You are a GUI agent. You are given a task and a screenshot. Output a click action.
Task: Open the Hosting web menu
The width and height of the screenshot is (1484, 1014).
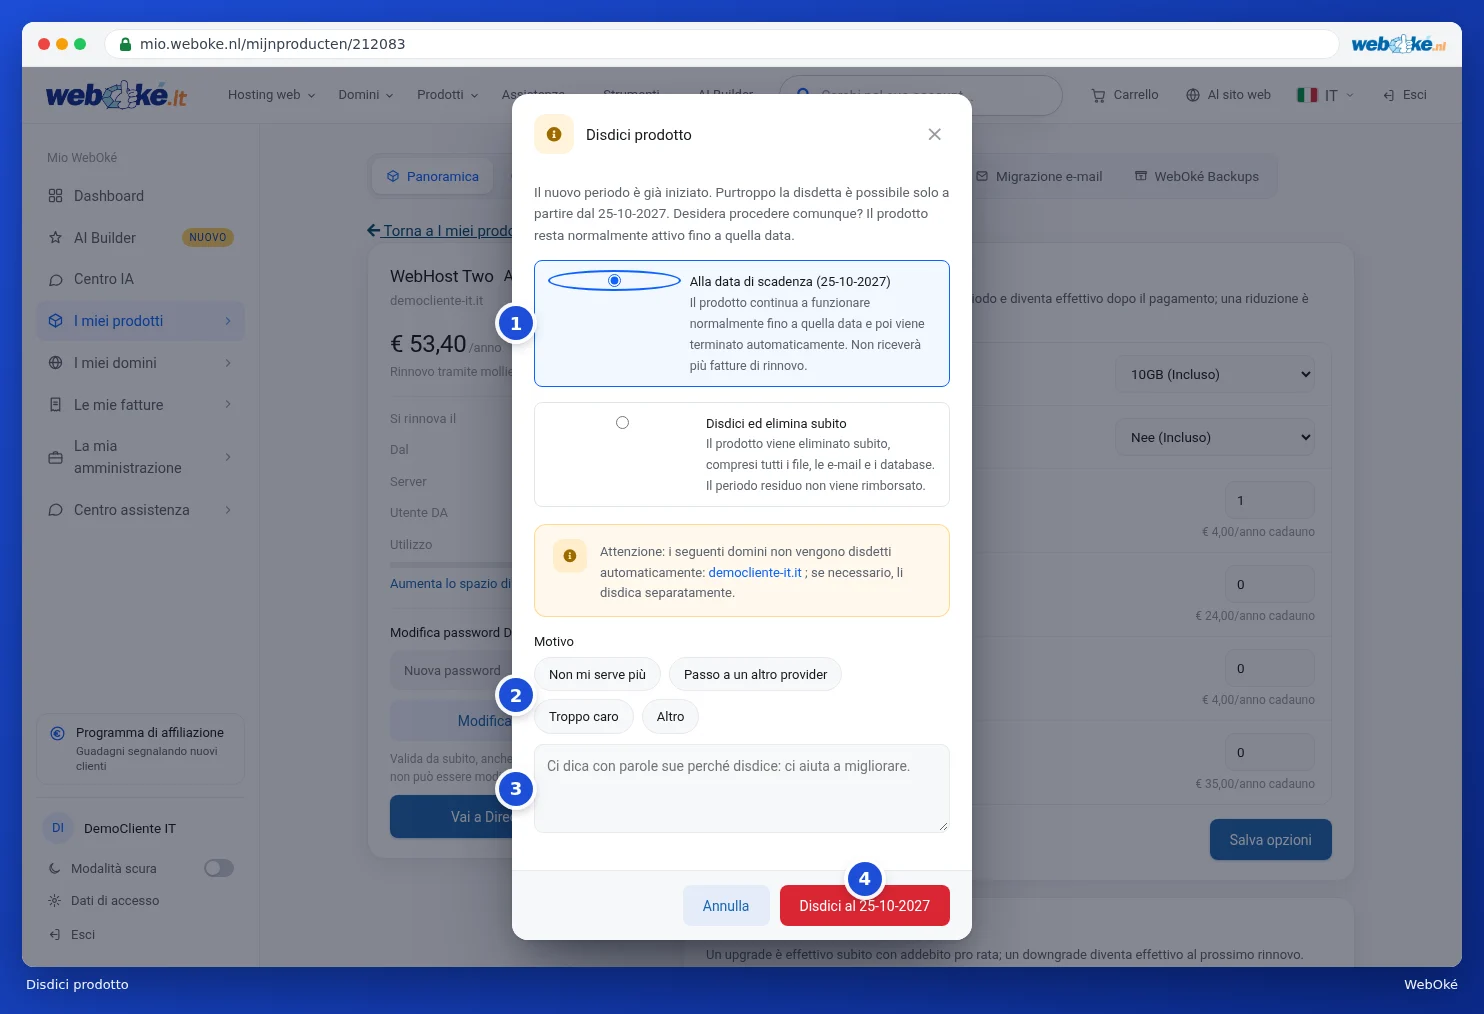tap(272, 95)
